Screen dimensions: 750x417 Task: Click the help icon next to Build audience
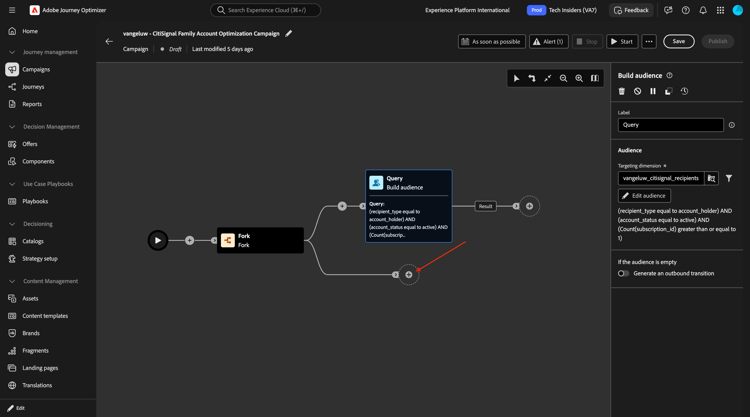coord(670,76)
